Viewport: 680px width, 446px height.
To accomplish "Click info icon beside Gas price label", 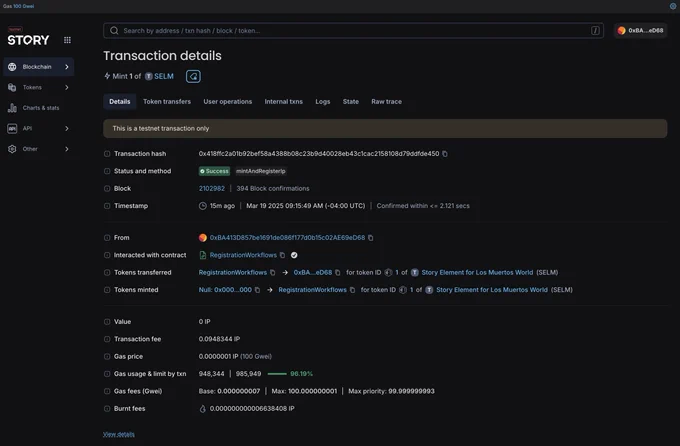I will (x=107, y=356).
